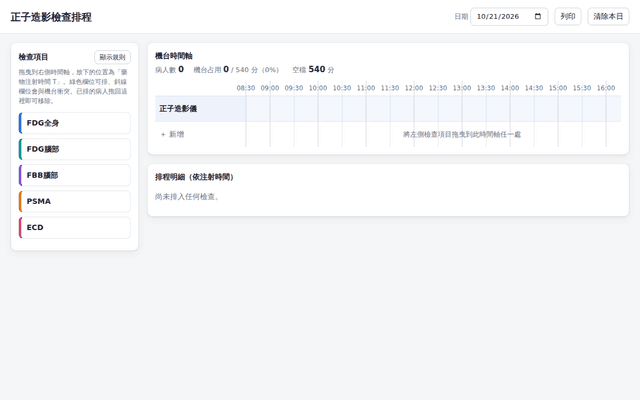
Task: Click the 機台時間軸 machine timeline heading
Action: tap(174, 56)
